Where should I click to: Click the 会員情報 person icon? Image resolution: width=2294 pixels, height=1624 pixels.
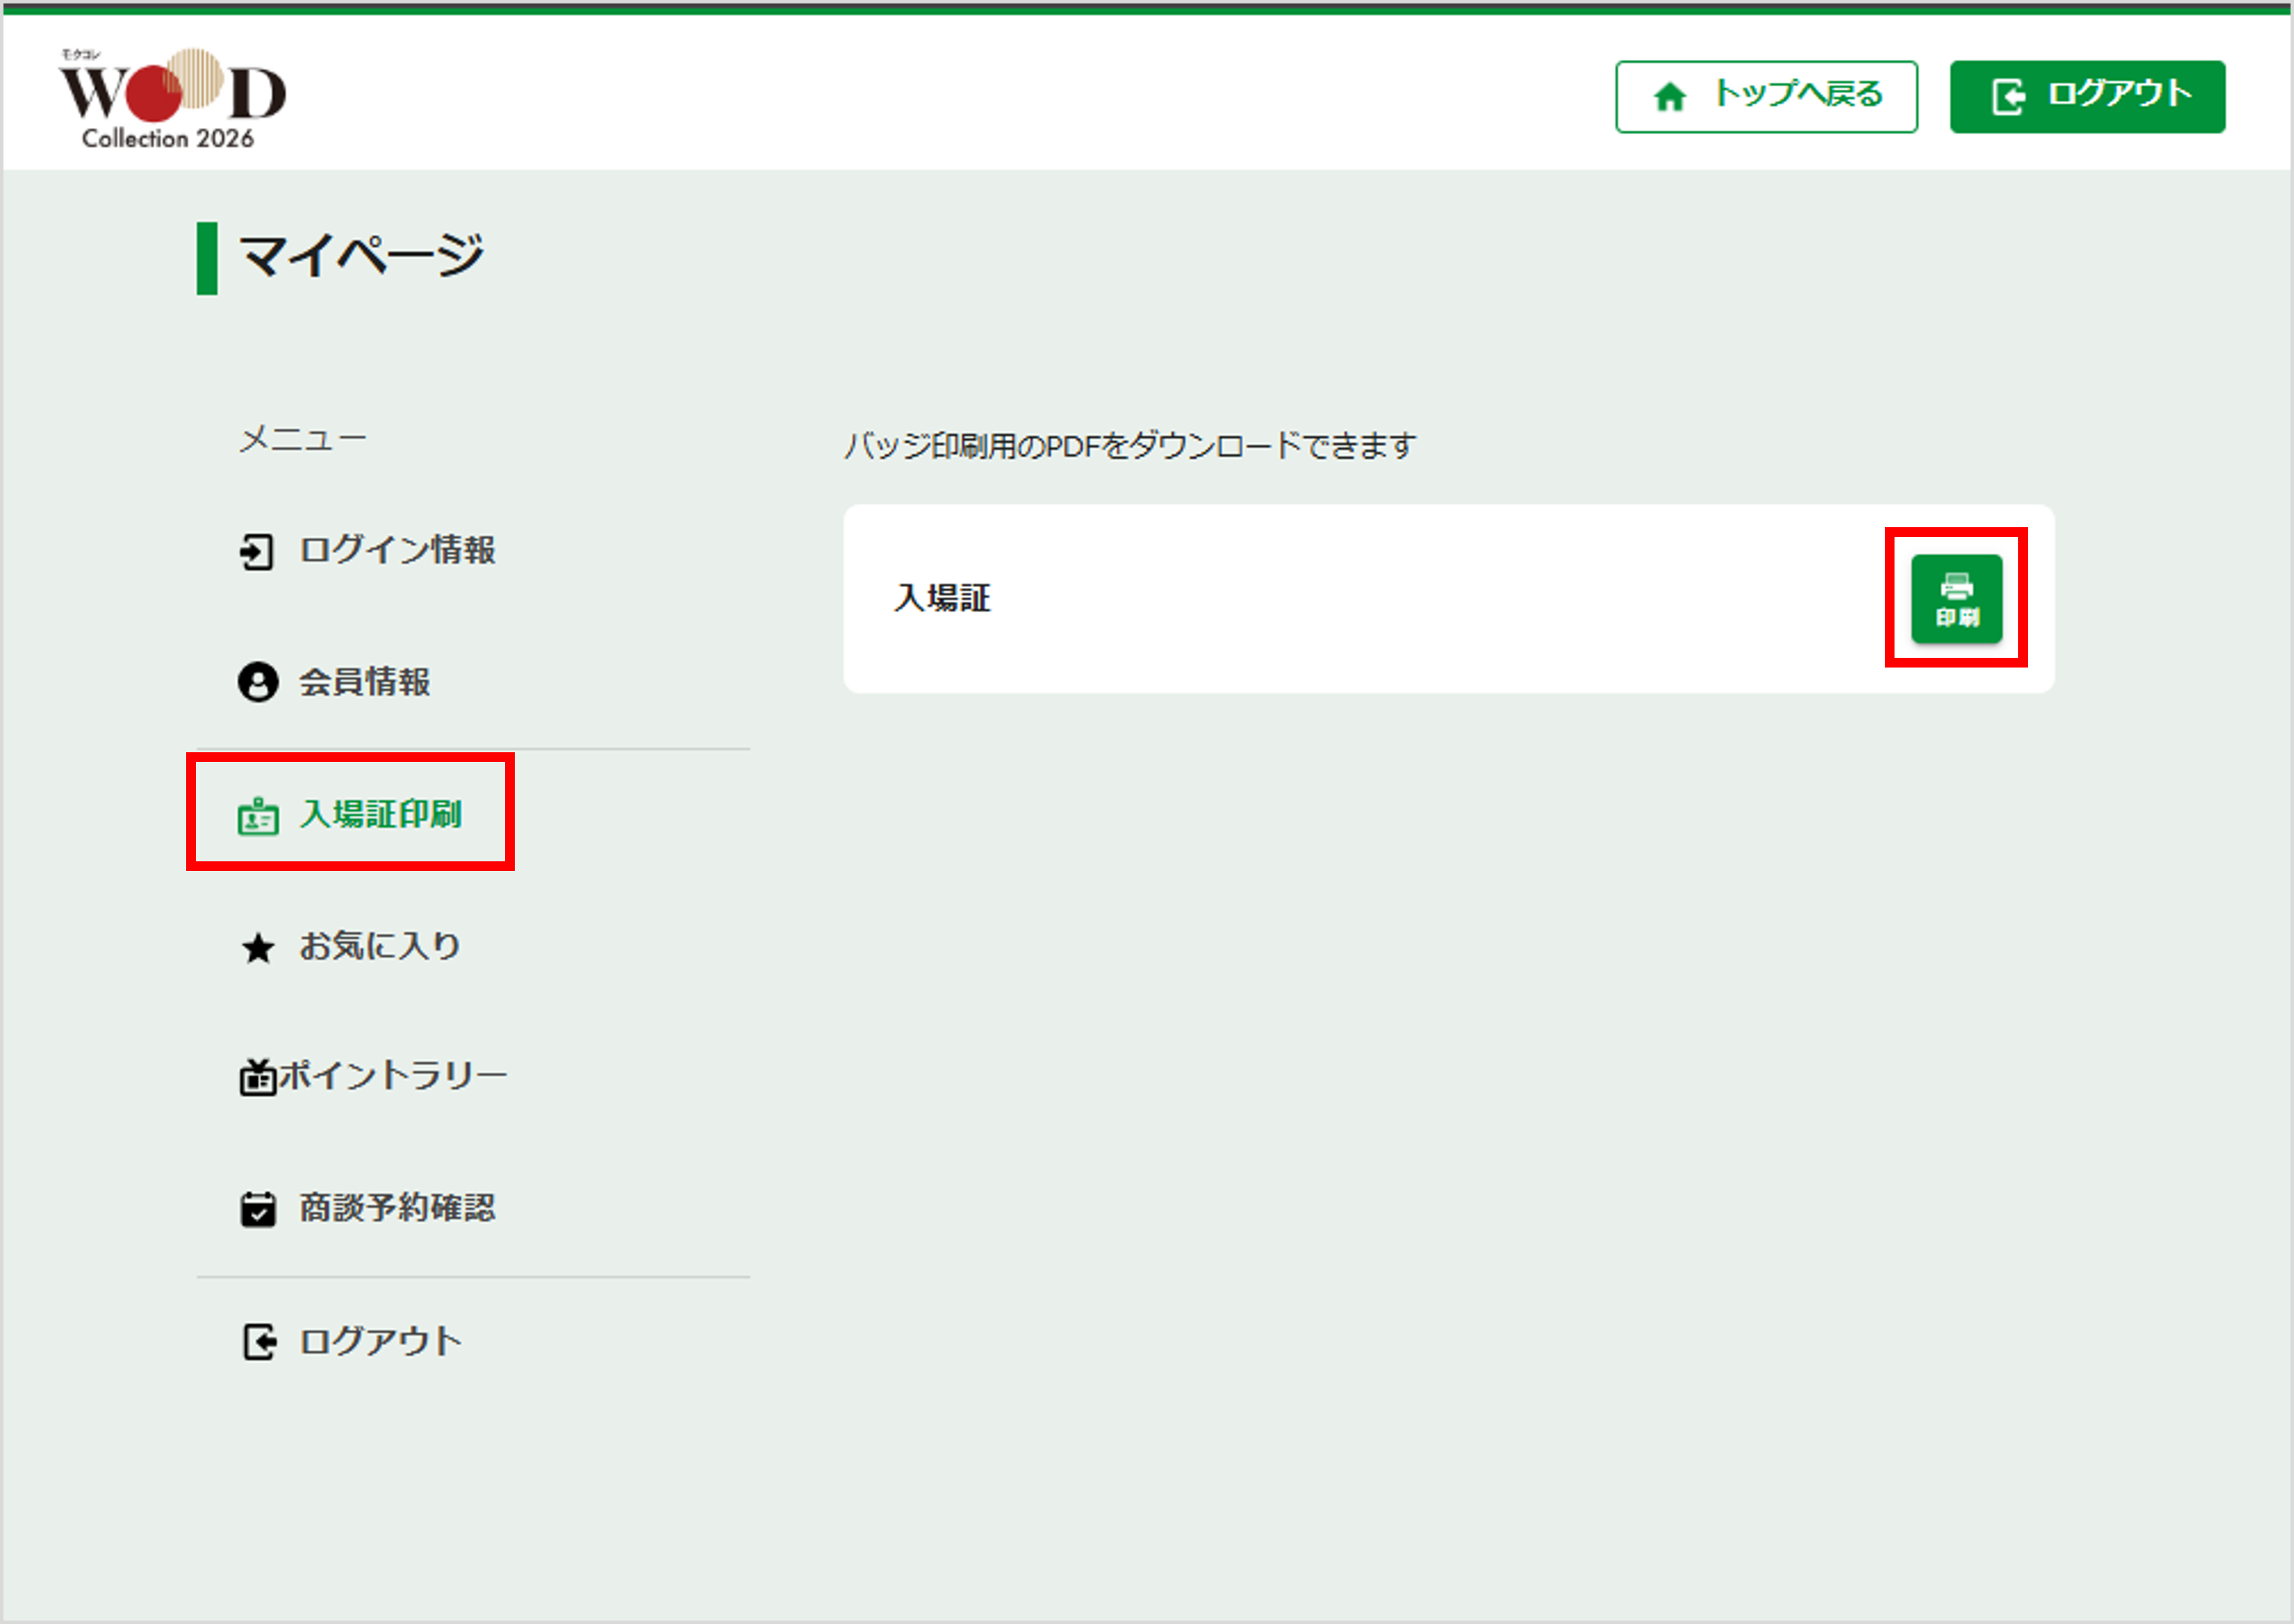[257, 682]
